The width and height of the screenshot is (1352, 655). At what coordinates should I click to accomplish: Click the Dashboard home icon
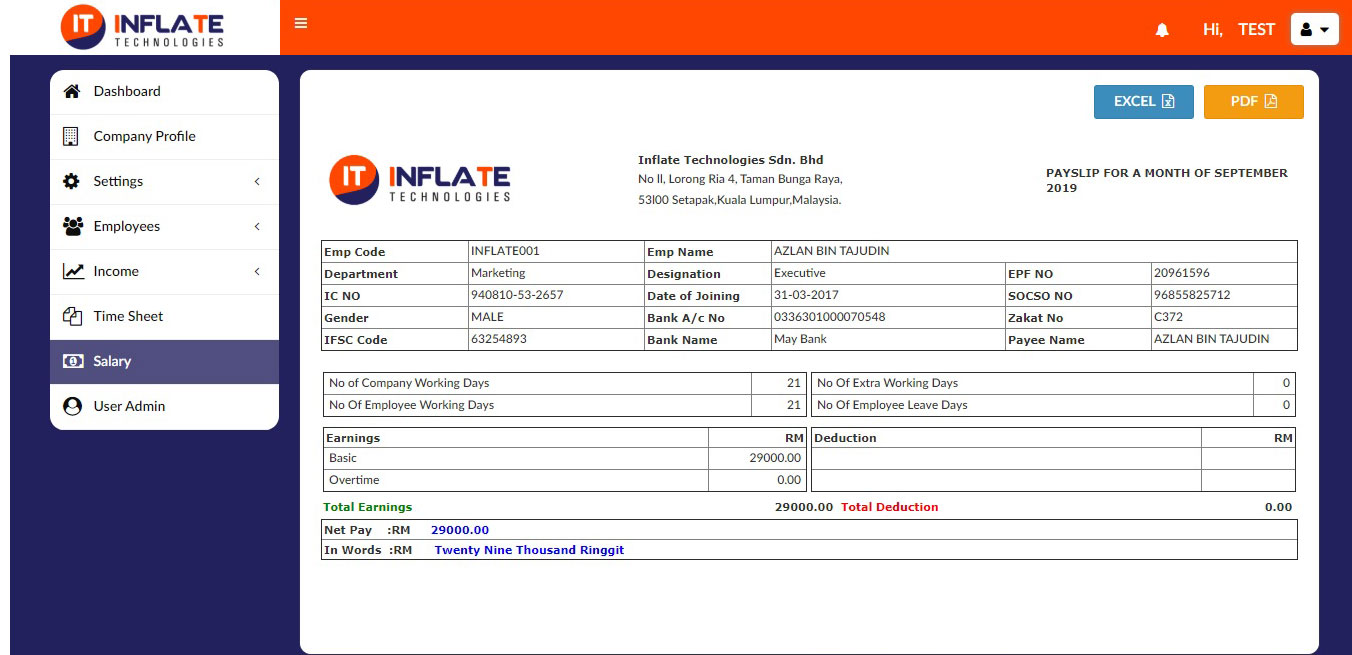[x=72, y=92]
